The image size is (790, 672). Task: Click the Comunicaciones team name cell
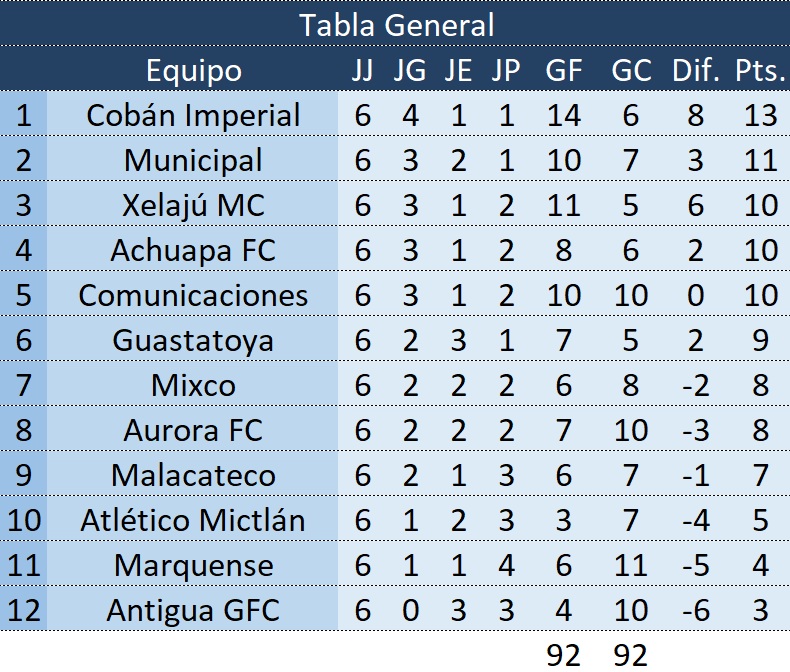coord(193,295)
